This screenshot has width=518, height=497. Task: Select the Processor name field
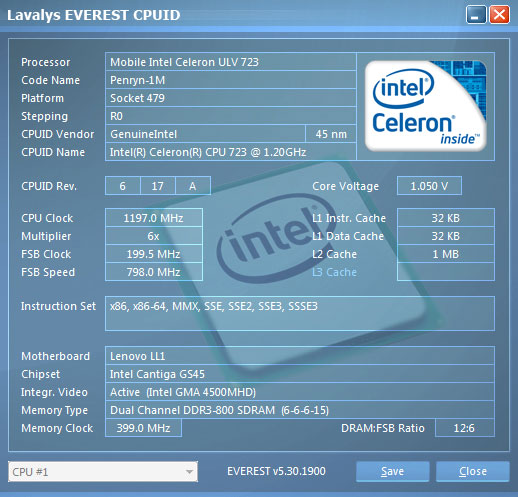click(x=231, y=62)
